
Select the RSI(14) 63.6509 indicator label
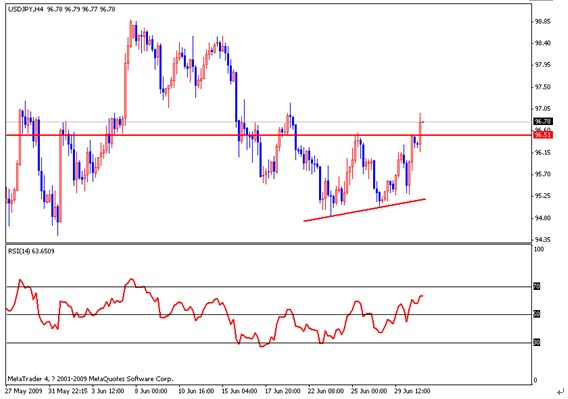[x=31, y=251]
